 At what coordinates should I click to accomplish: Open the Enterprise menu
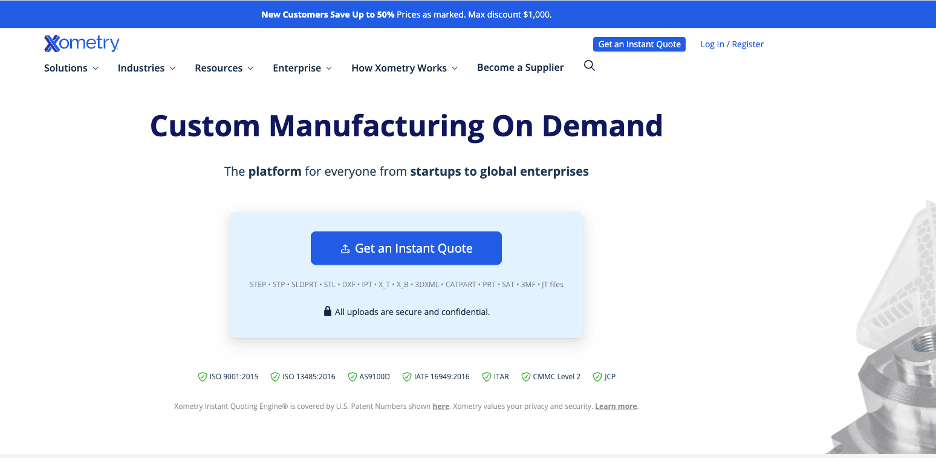coord(303,68)
